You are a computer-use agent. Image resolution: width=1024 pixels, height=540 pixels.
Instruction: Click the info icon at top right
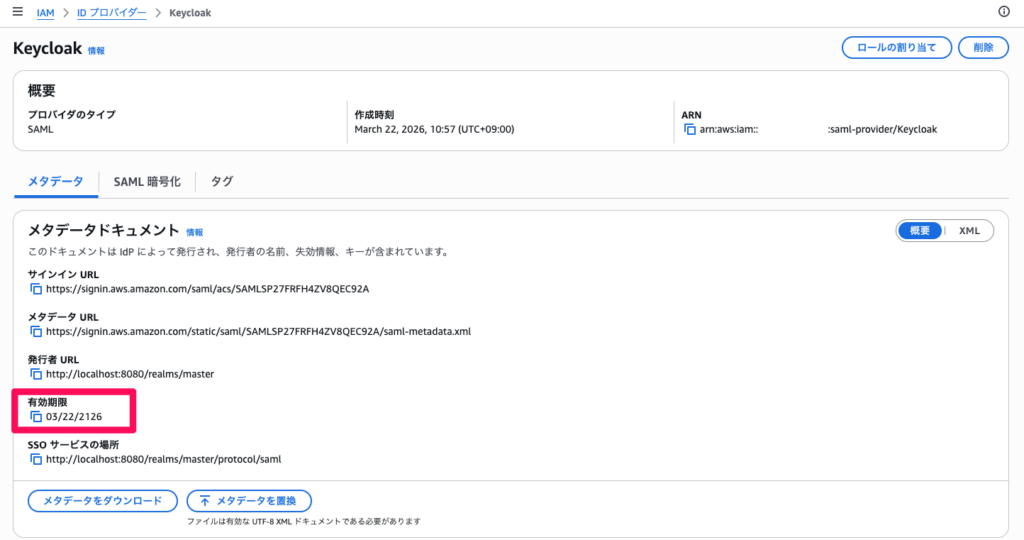pyautogui.click(x=1004, y=12)
